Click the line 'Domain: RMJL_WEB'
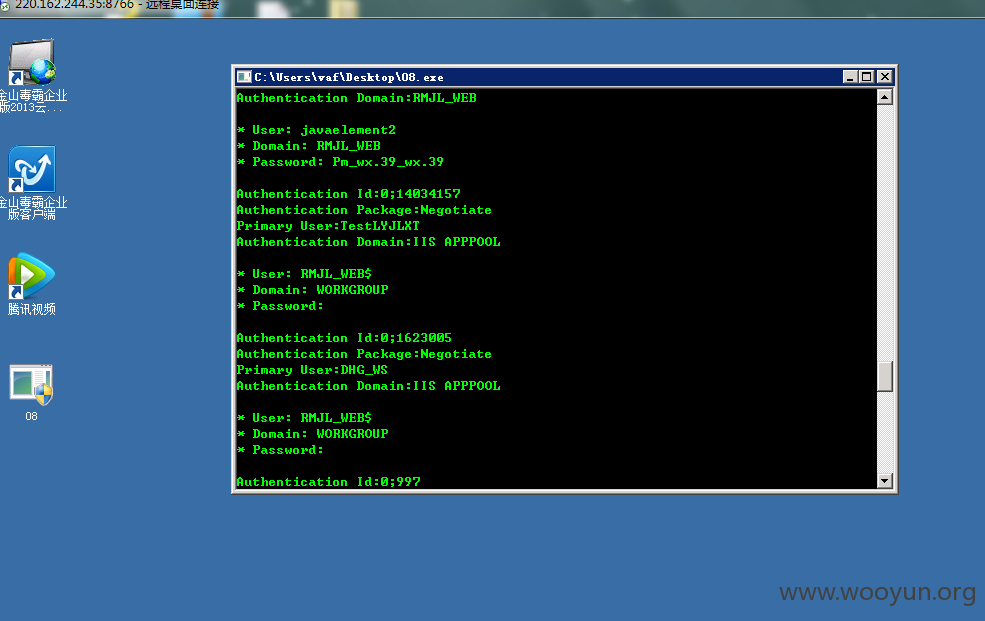This screenshot has width=985, height=621. pos(308,146)
